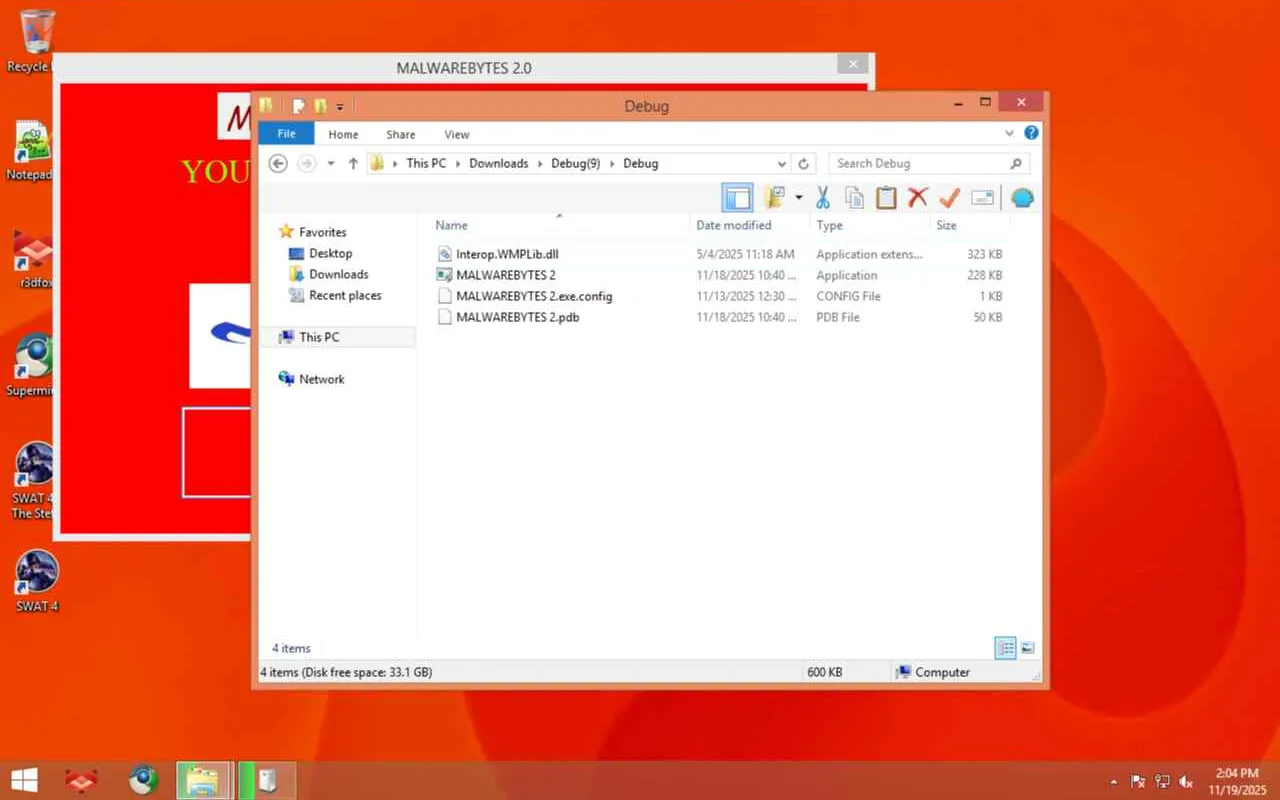This screenshot has height=800, width=1280.
Task: Click the Properties quick access icon
Action: point(298,105)
